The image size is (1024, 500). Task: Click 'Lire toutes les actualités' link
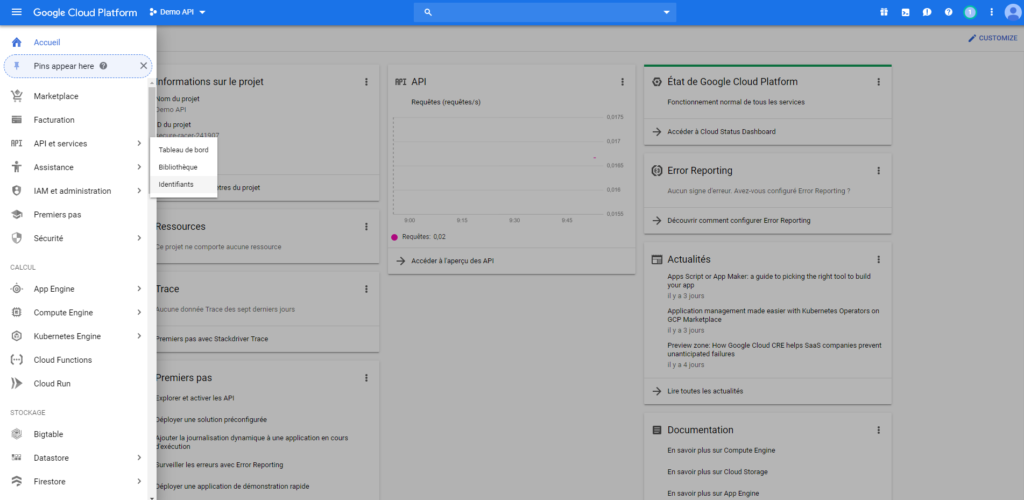coord(704,391)
